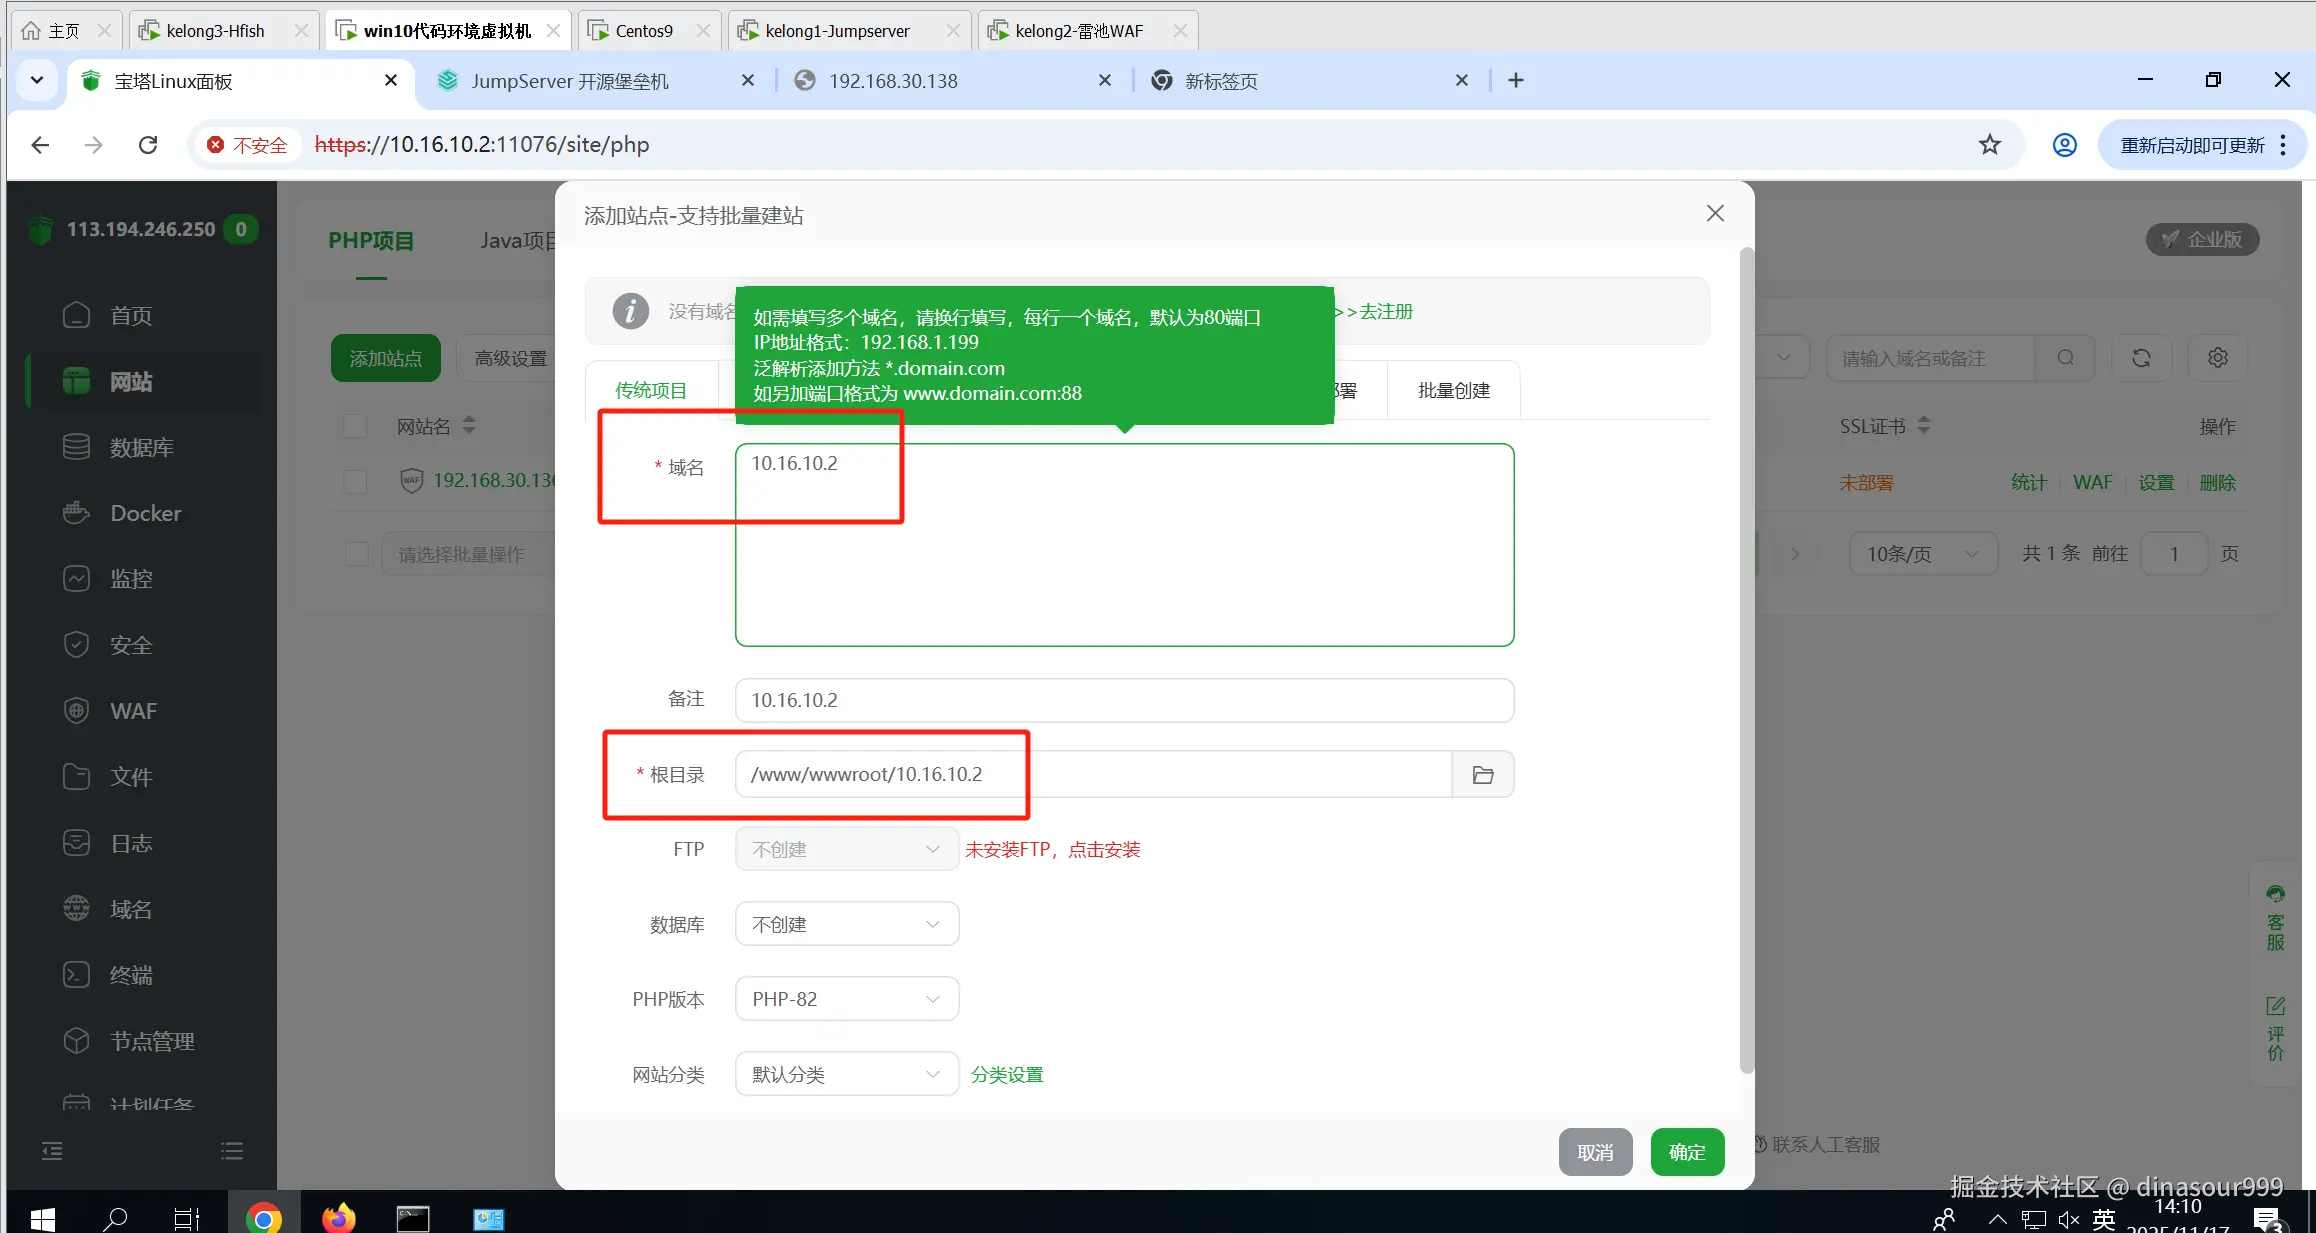
Task: Switch to the 批量创建 tab
Action: coord(1453,391)
